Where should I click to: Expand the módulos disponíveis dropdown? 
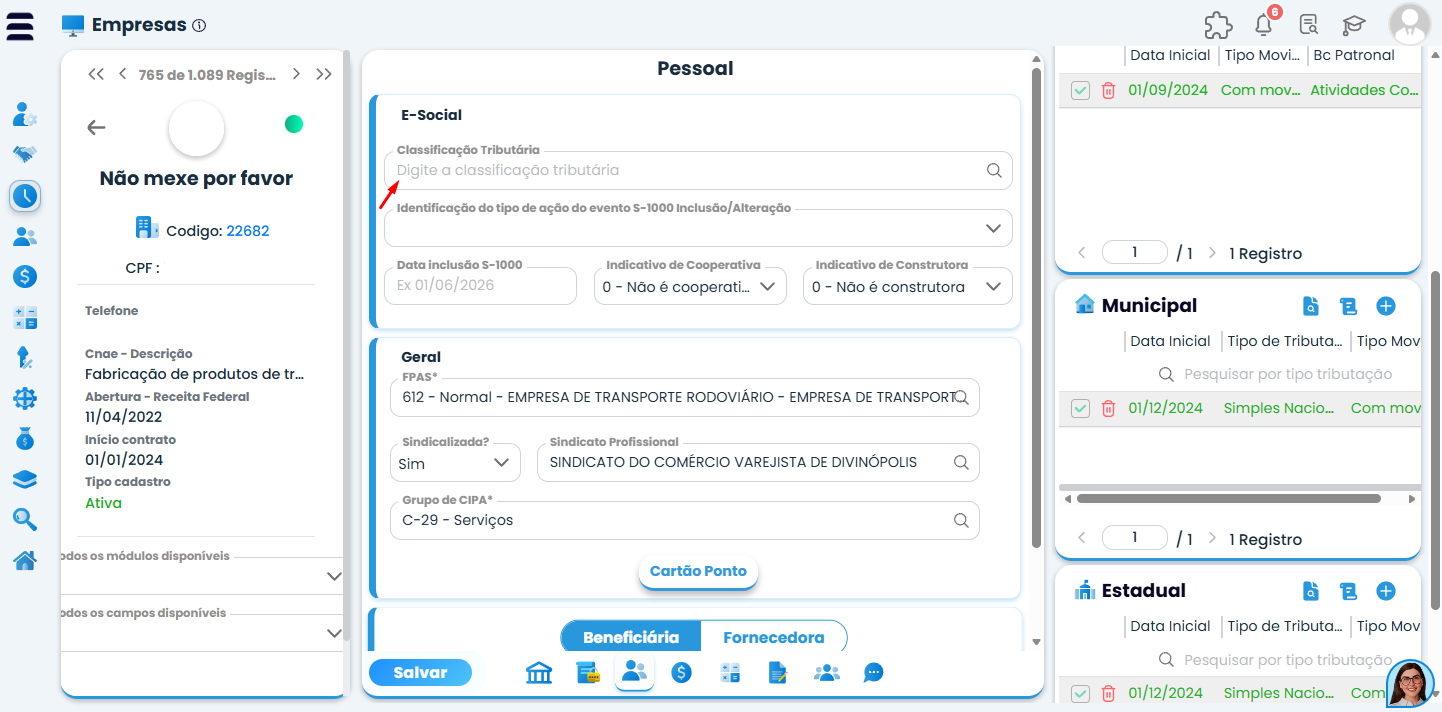pos(203,576)
